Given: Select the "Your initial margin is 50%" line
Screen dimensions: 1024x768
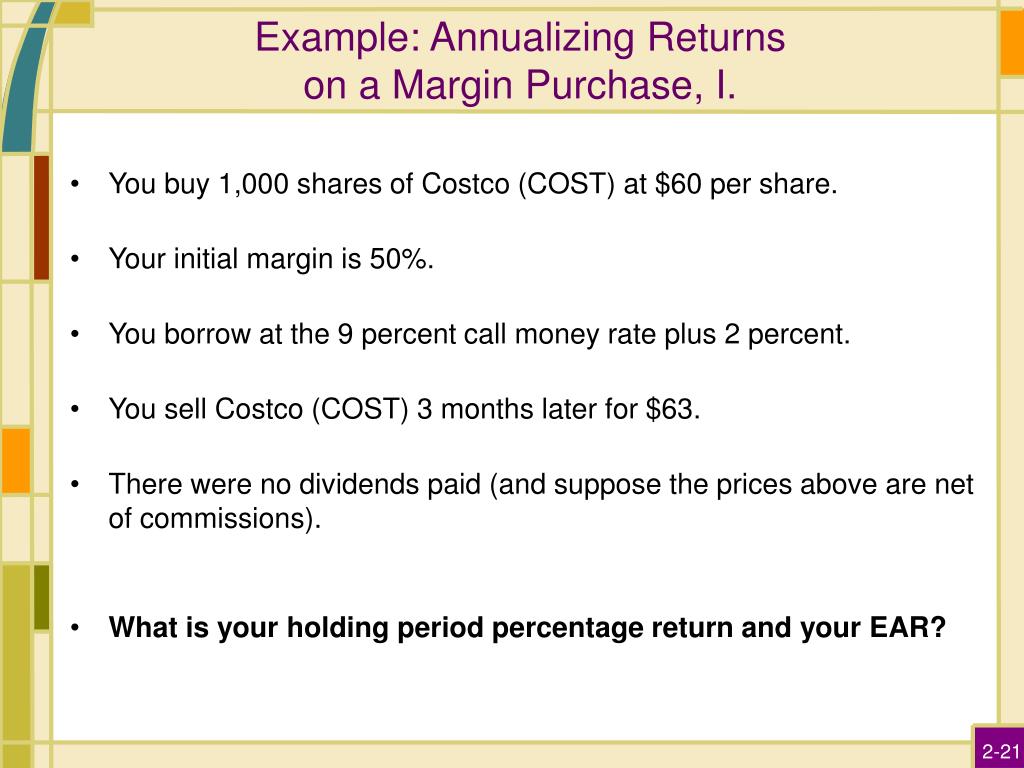Looking at the screenshot, I should tap(272, 259).
